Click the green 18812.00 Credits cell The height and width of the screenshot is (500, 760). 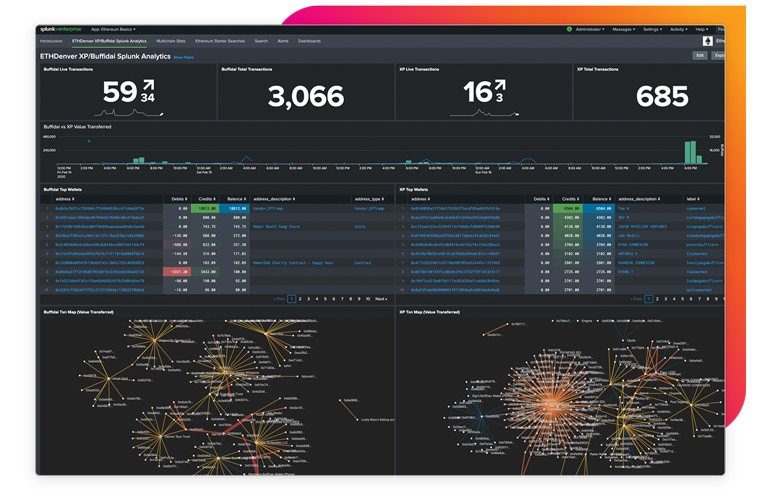(205, 208)
